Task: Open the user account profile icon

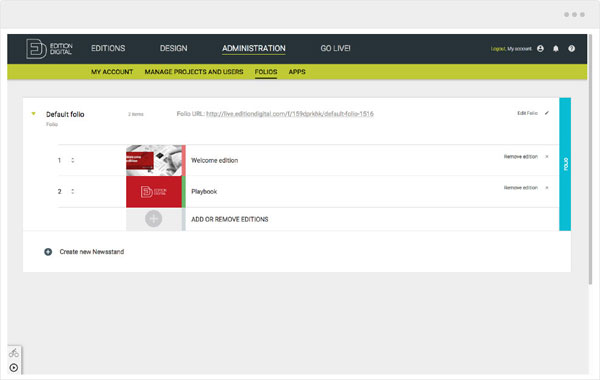Action: coord(540,49)
